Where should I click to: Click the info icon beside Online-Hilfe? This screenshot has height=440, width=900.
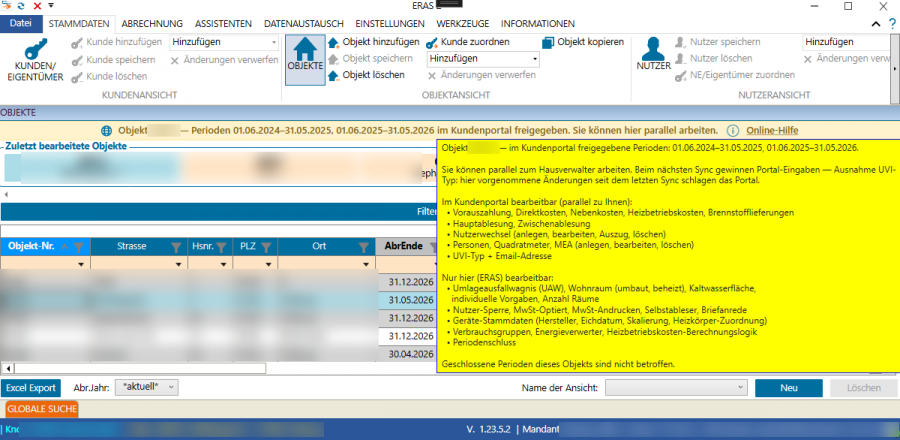click(732, 130)
